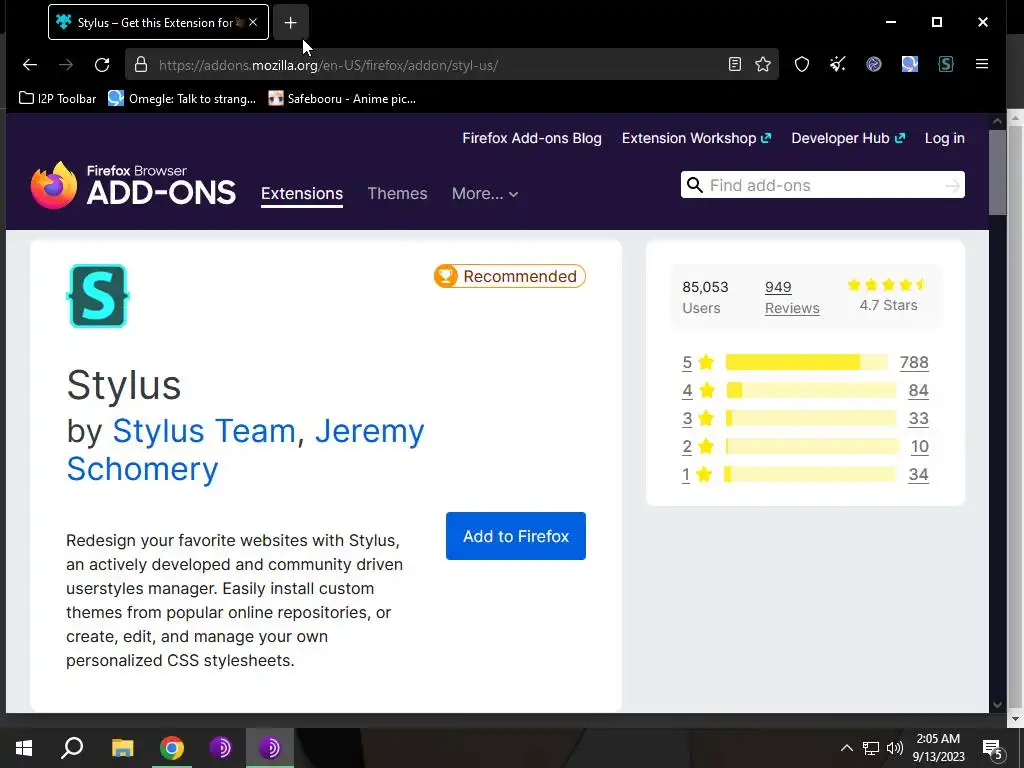Click the Log in link

[x=944, y=138]
